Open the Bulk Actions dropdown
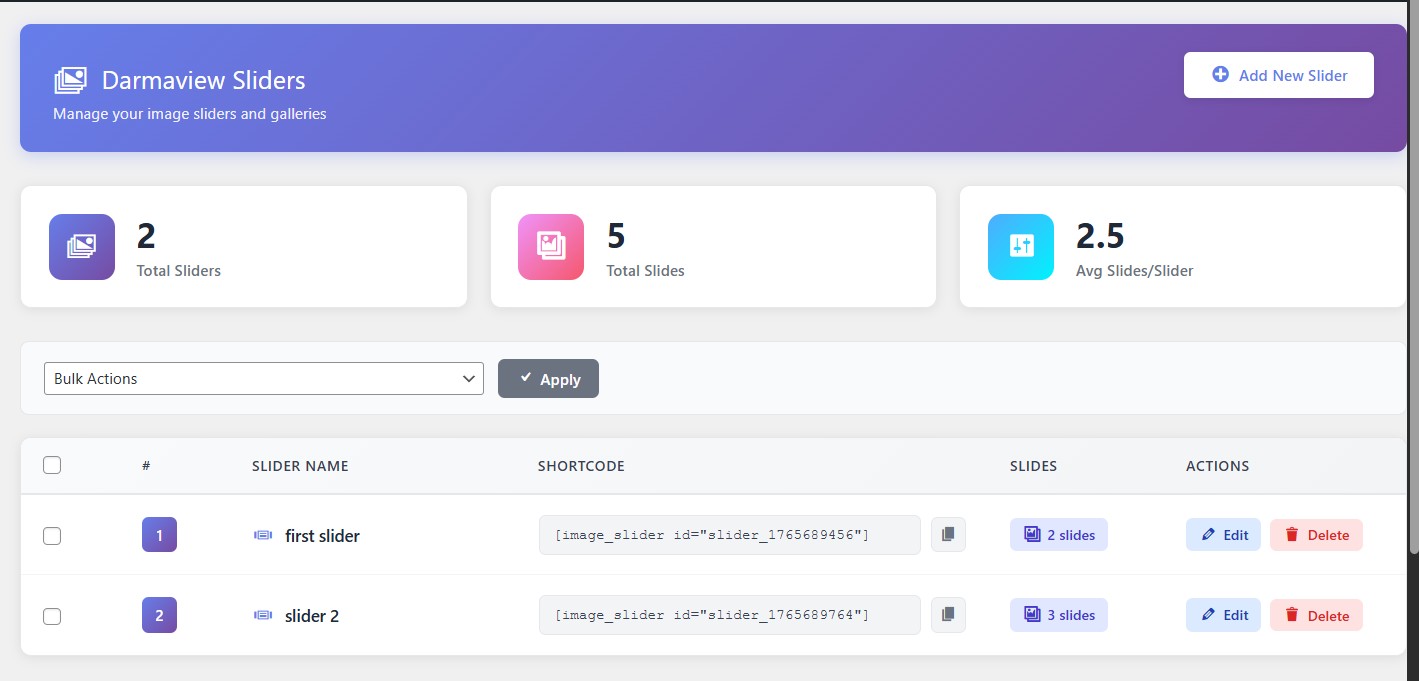The height and width of the screenshot is (681, 1419). 264,379
